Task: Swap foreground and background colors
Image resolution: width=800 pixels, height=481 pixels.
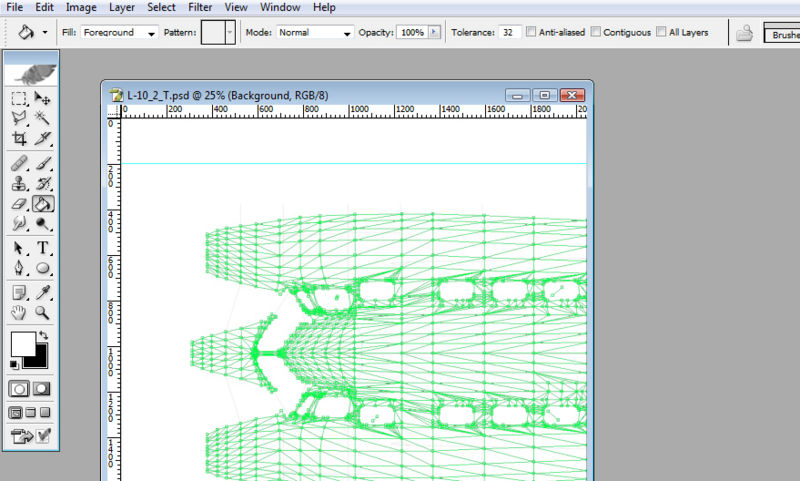Action: (x=43, y=336)
